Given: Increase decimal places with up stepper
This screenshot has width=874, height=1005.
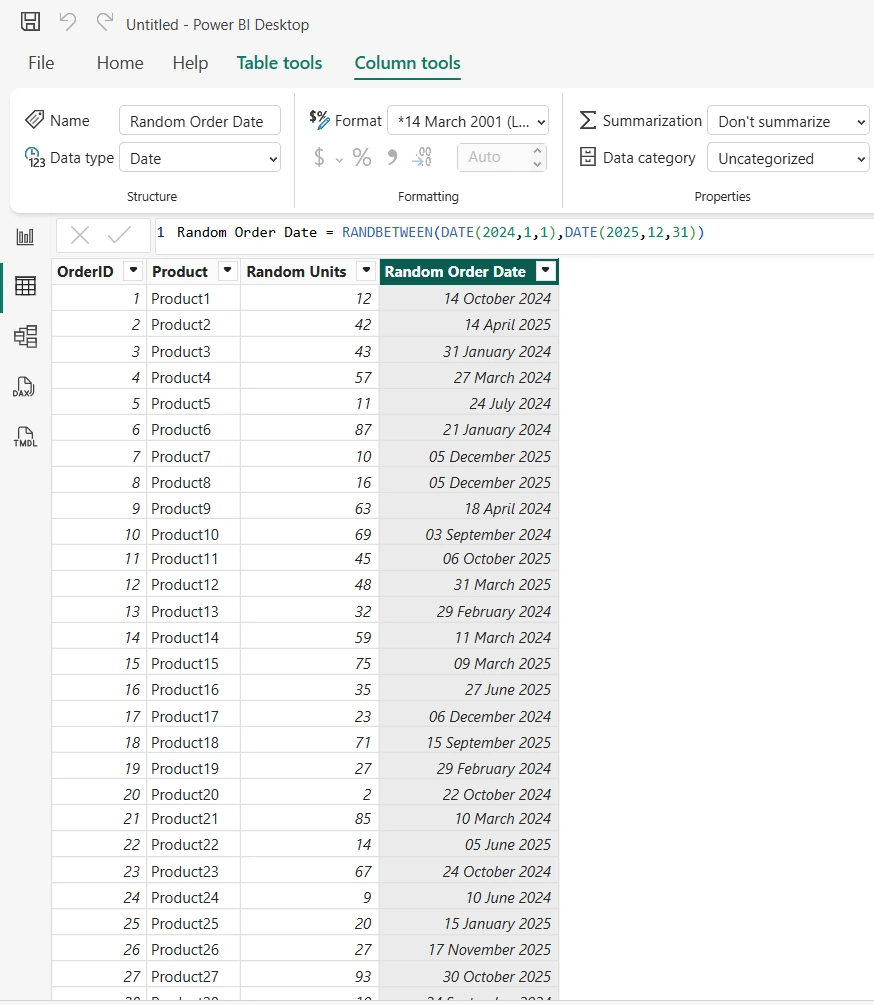Looking at the screenshot, I should click(x=537, y=150).
